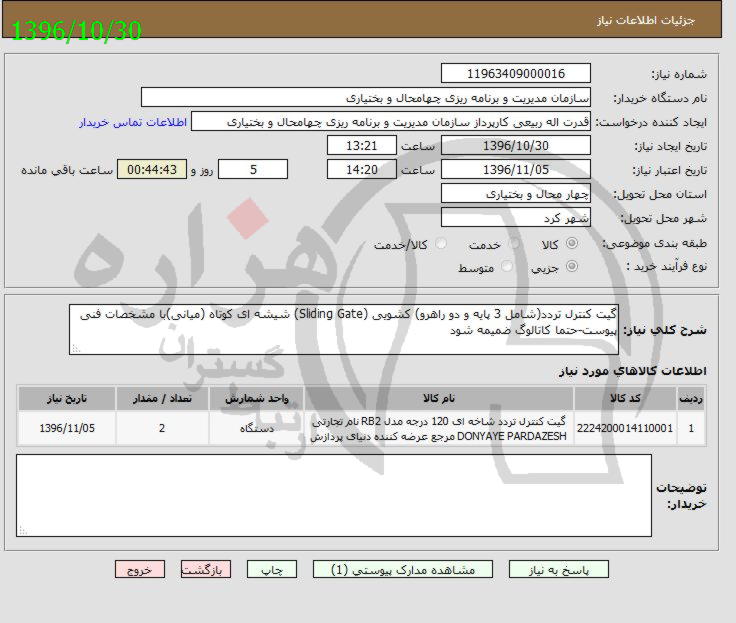The width and height of the screenshot is (736, 623).
Task: Click the شهر محل تحویل field شهر کرد
Action: 515,218
